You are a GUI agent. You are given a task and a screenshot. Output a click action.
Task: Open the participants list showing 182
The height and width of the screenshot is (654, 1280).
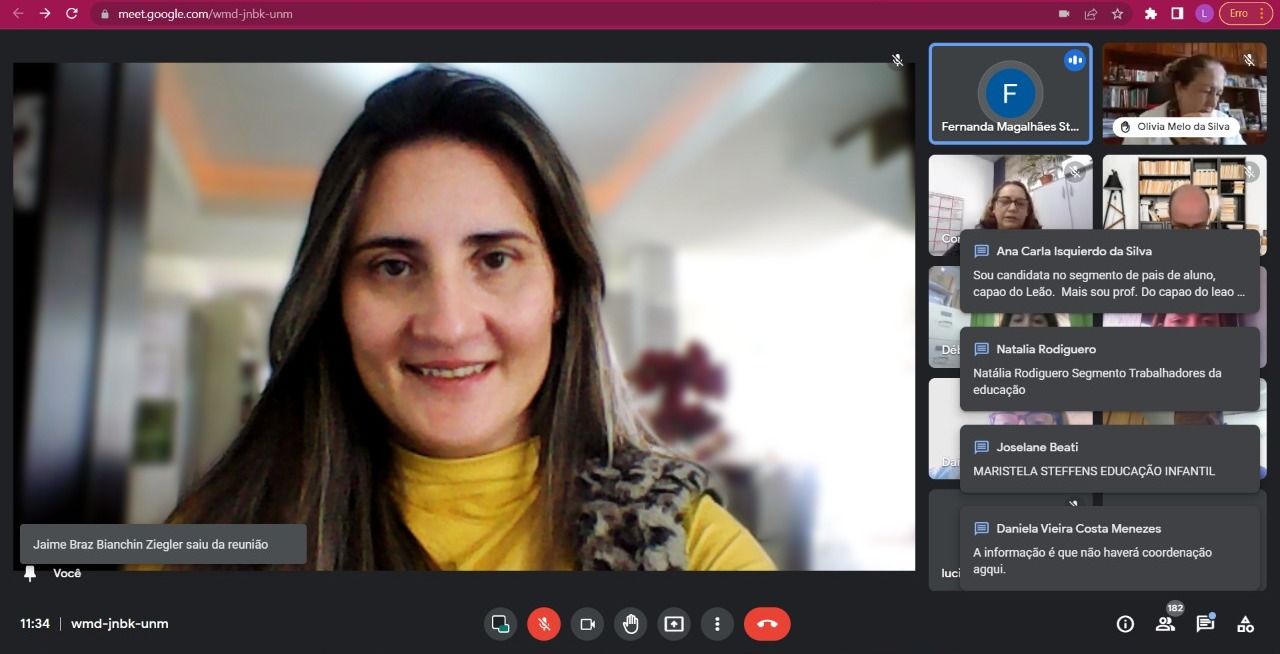(x=1165, y=624)
